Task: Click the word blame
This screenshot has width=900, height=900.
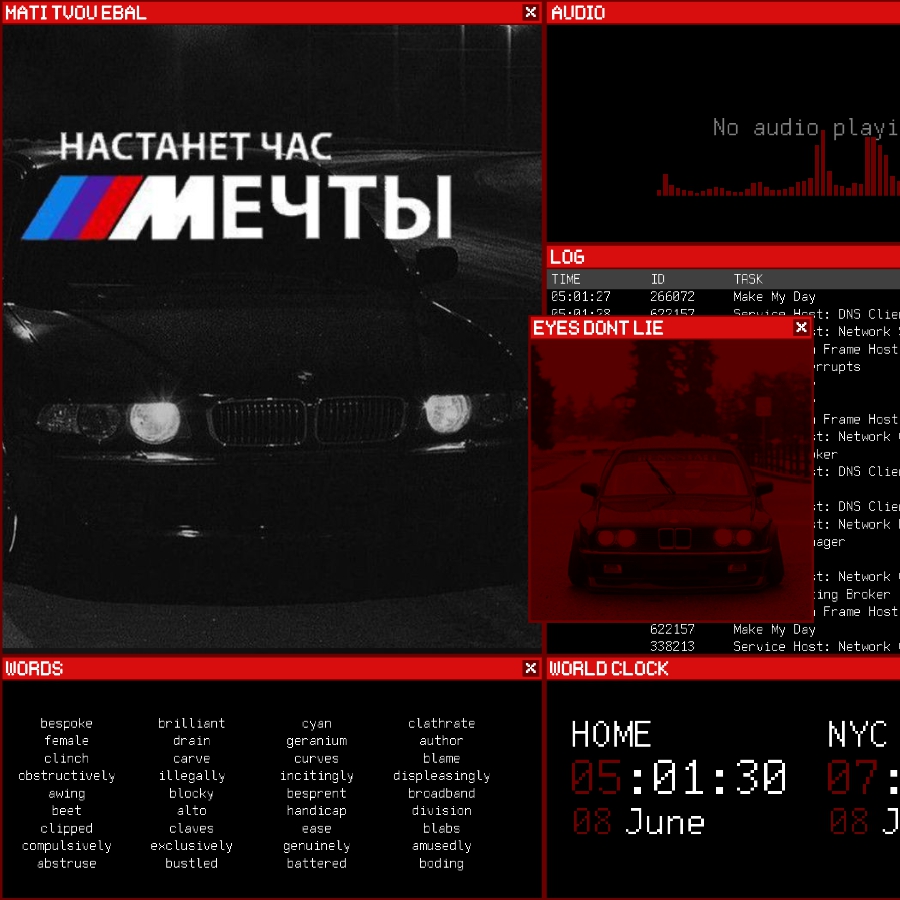Action: pyautogui.click(x=442, y=758)
